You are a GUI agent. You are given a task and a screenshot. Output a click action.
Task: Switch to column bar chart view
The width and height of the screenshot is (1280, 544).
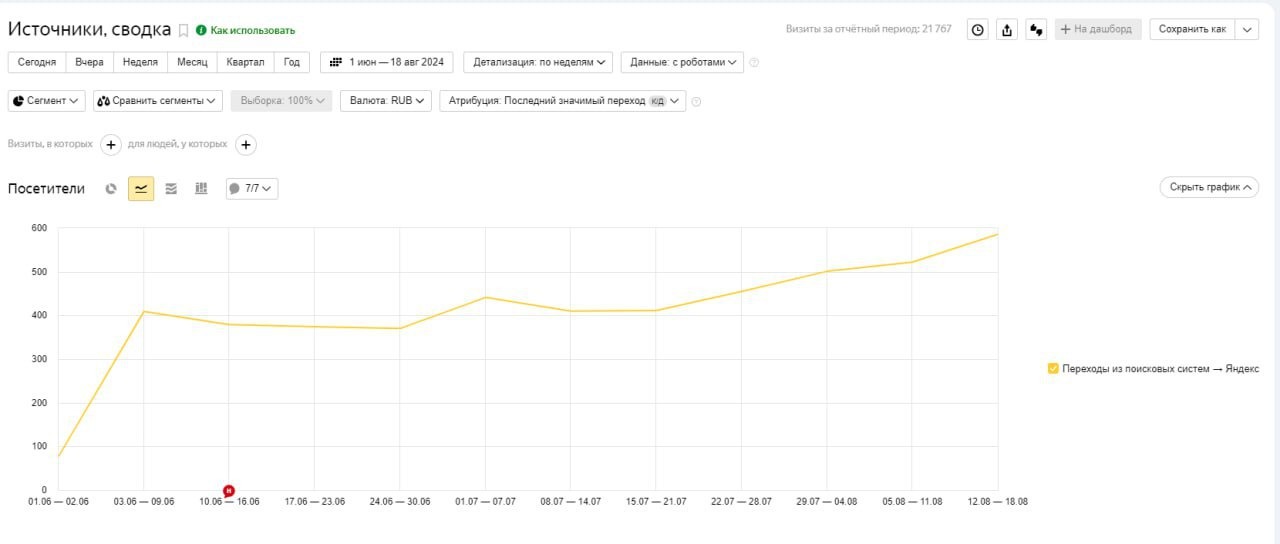point(201,188)
